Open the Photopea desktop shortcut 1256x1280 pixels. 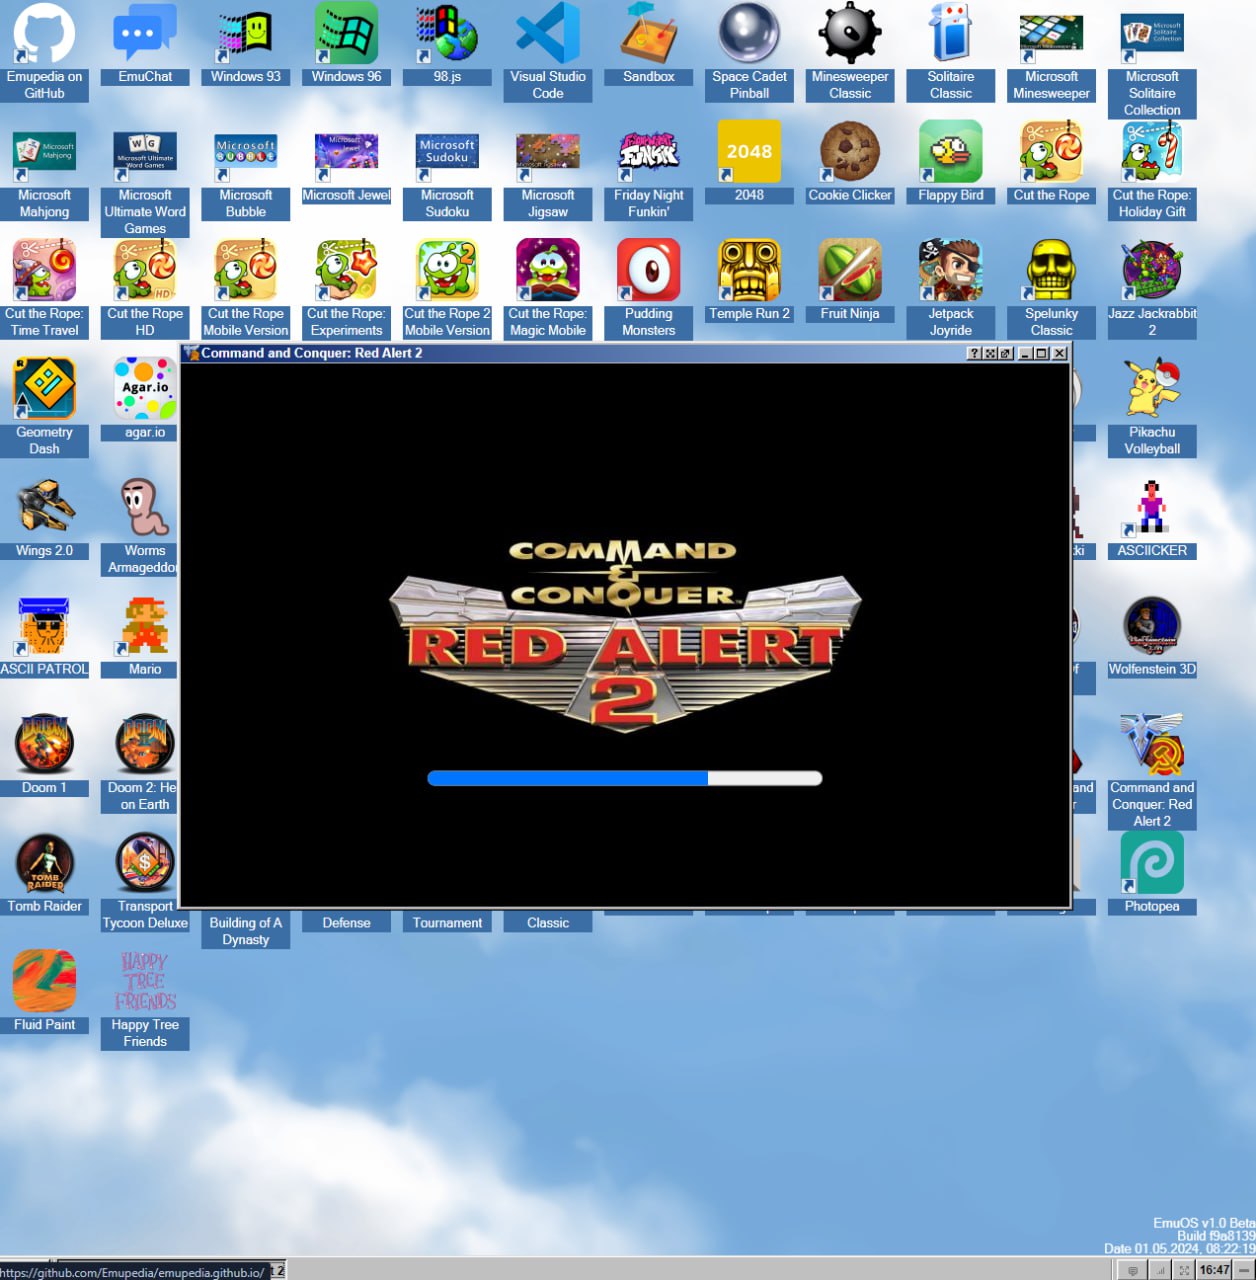click(1152, 864)
